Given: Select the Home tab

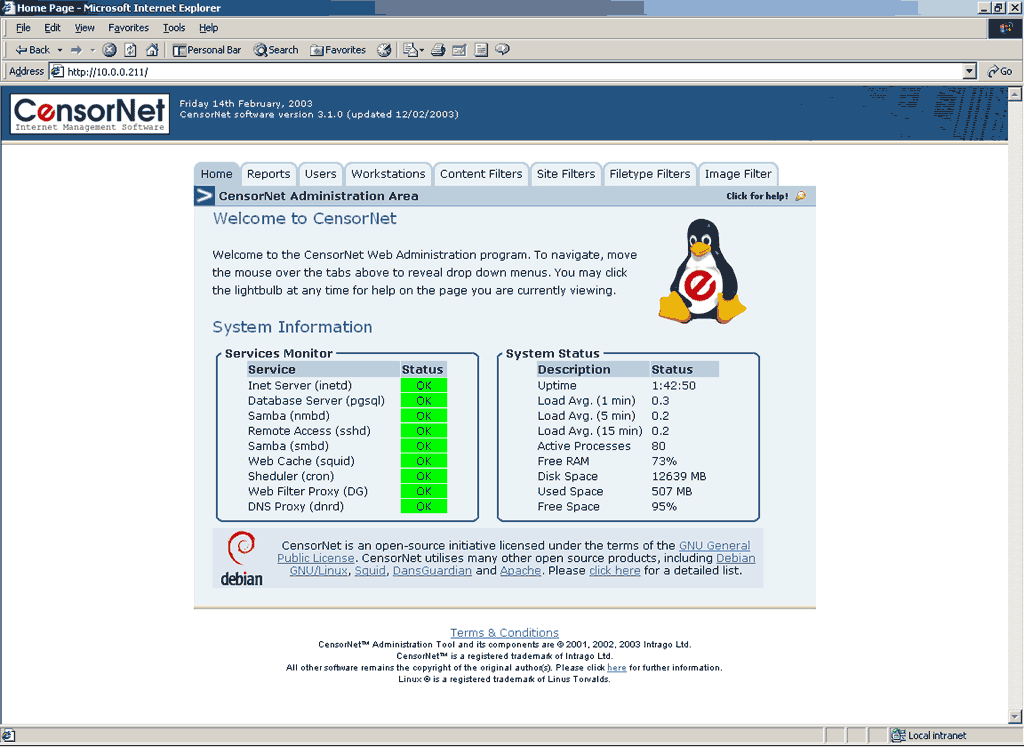Looking at the screenshot, I should coord(216,174).
